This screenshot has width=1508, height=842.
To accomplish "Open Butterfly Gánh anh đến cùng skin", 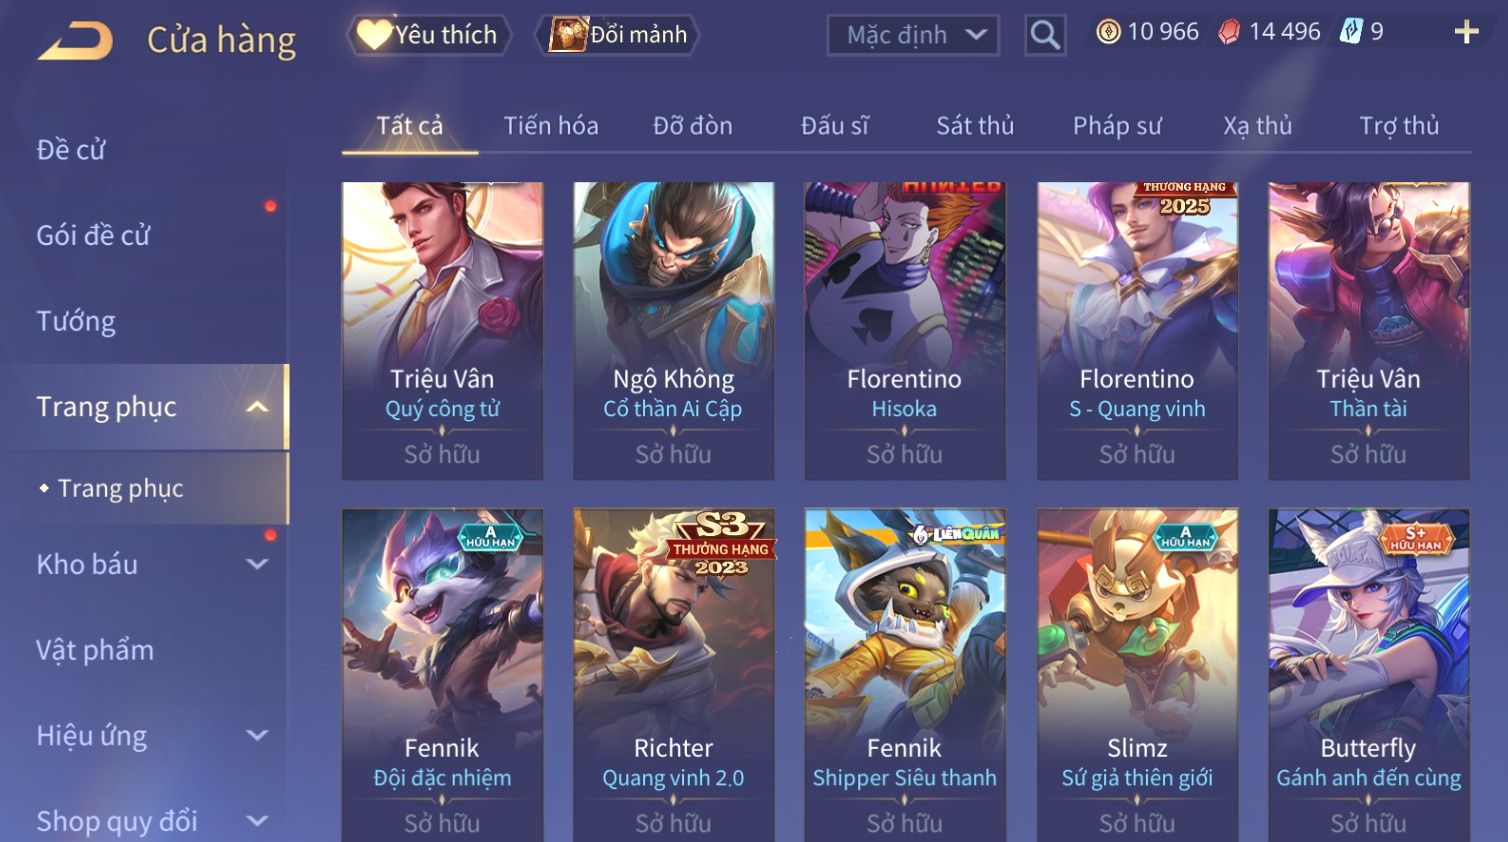I will pyautogui.click(x=1369, y=675).
